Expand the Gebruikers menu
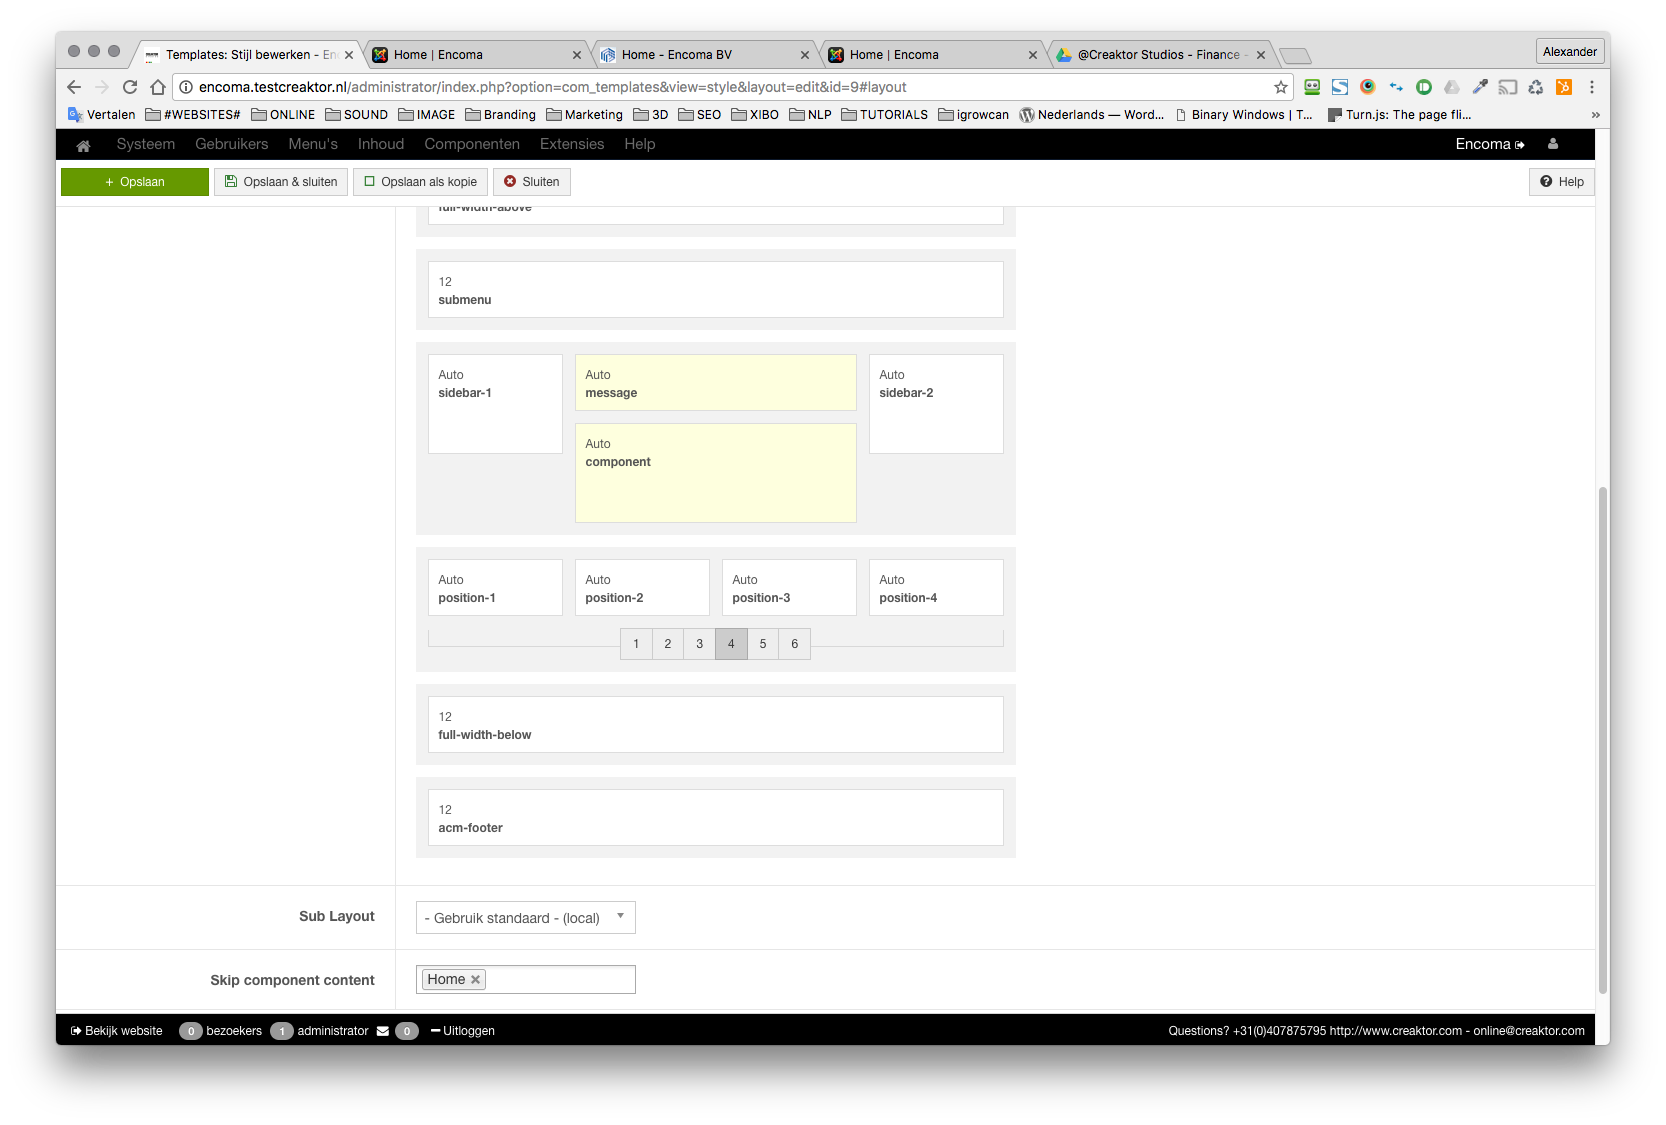The height and width of the screenshot is (1125, 1666). pyautogui.click(x=232, y=144)
